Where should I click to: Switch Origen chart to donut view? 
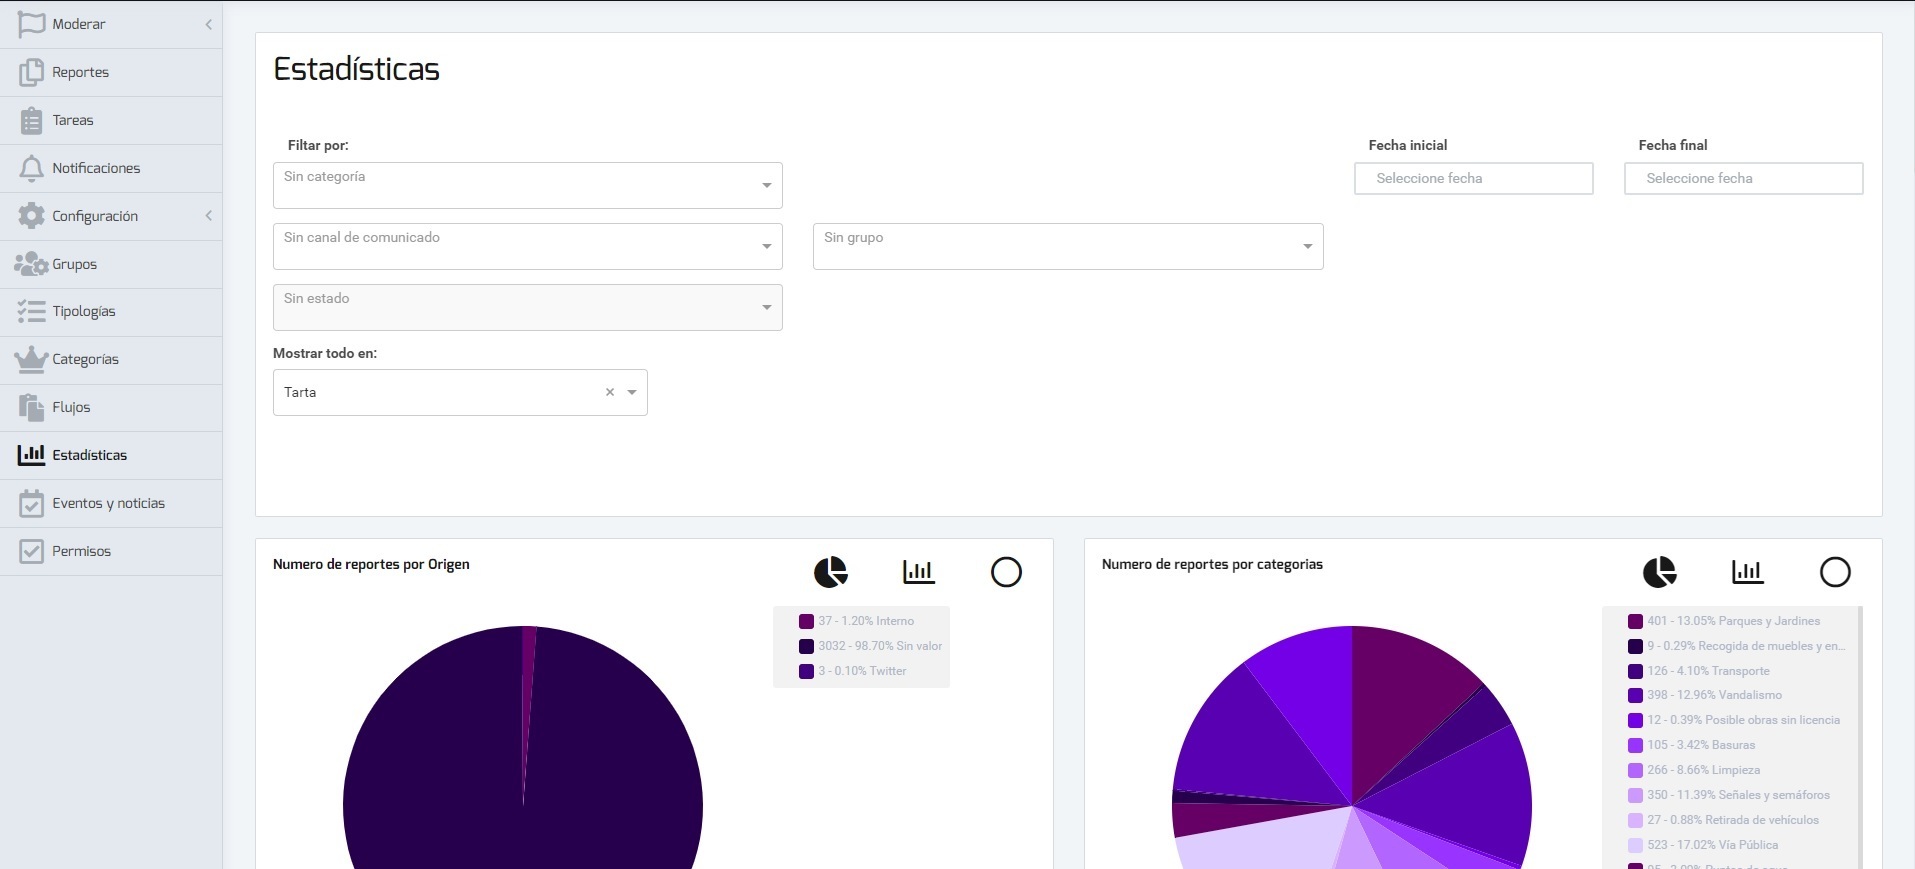click(1006, 572)
